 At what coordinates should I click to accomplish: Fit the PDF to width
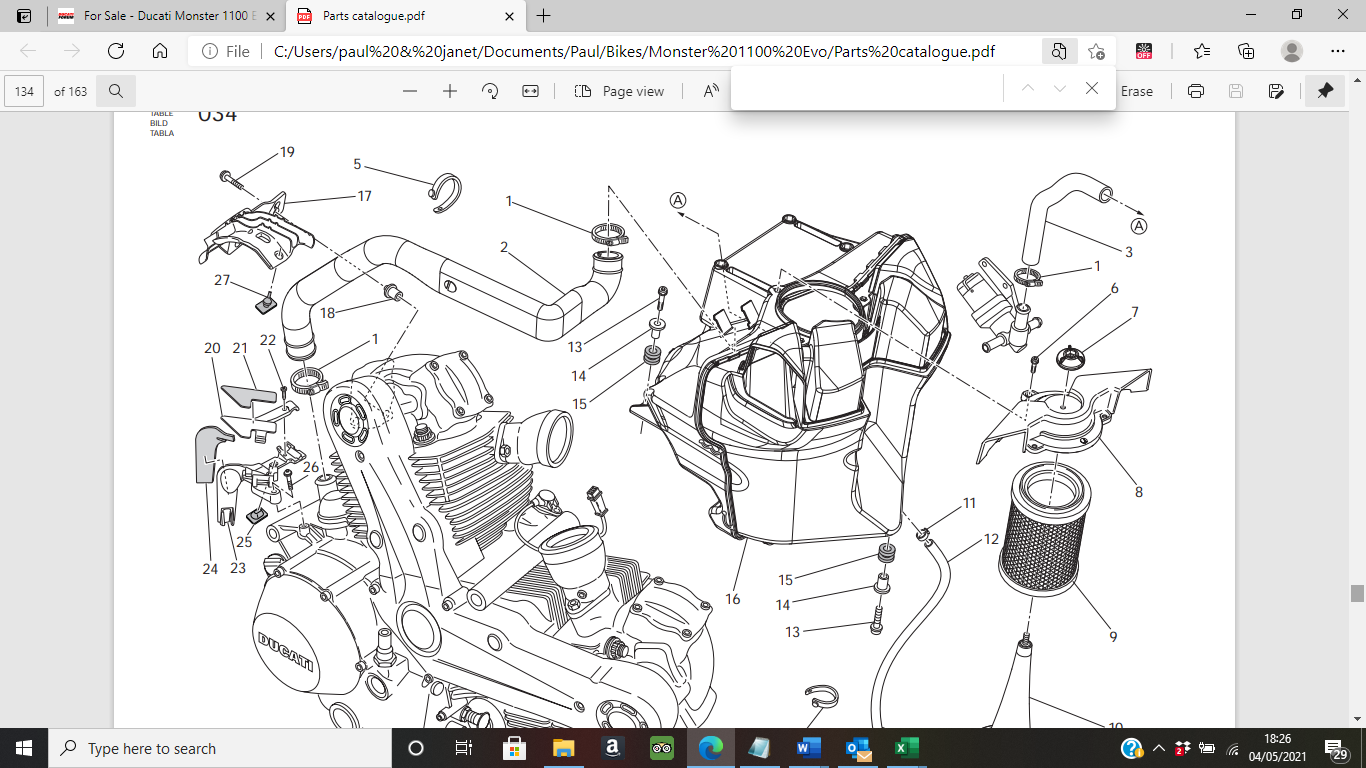530,91
